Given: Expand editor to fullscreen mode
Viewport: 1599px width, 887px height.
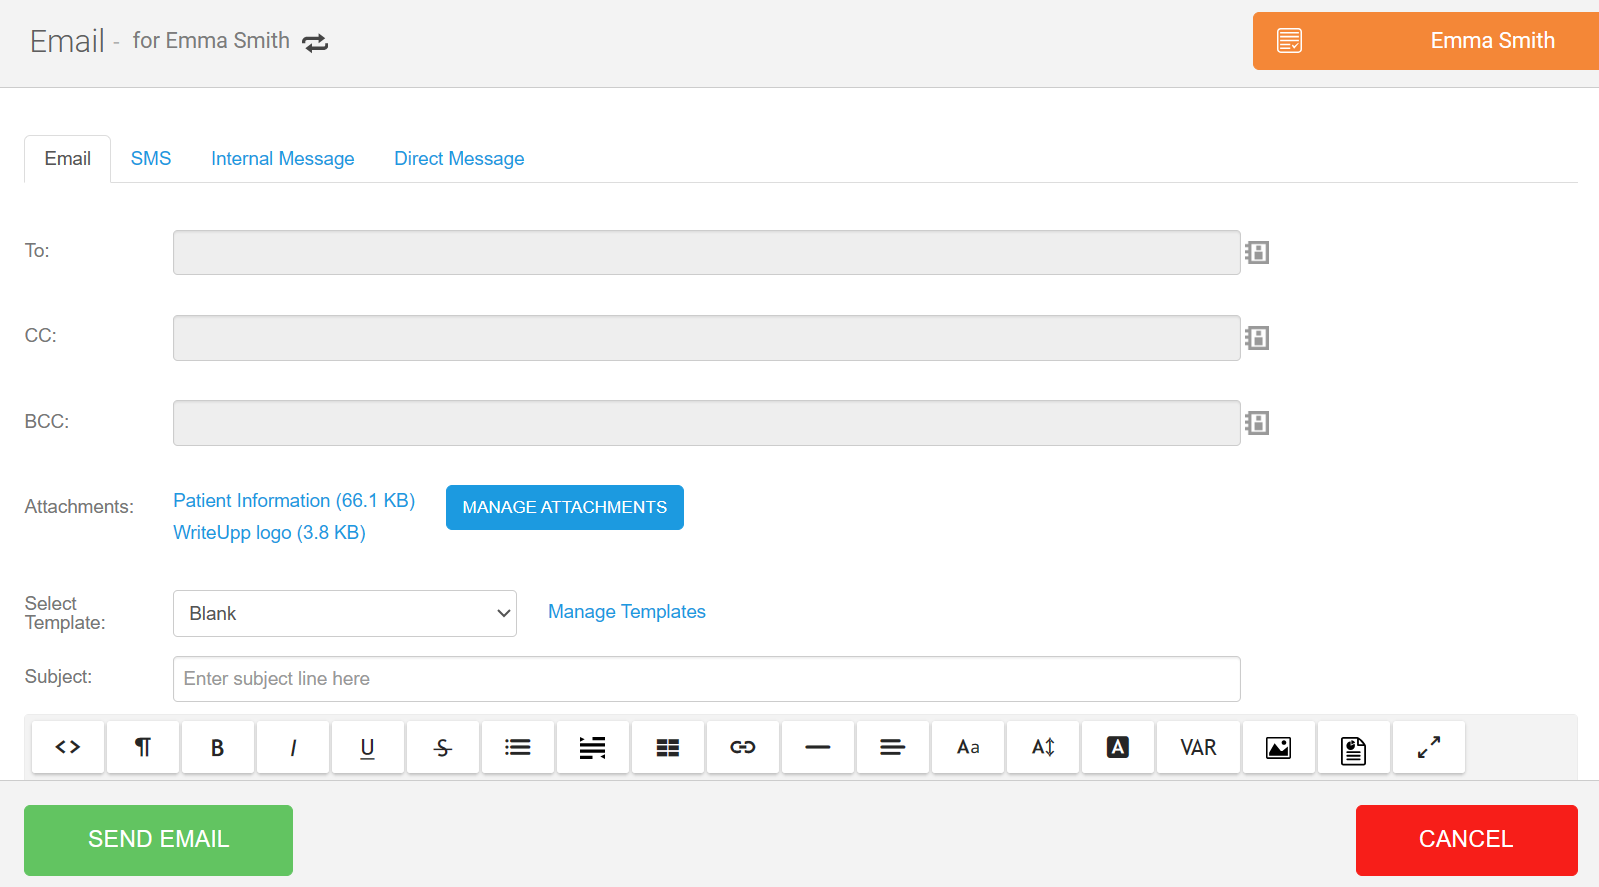Looking at the screenshot, I should pos(1428,747).
